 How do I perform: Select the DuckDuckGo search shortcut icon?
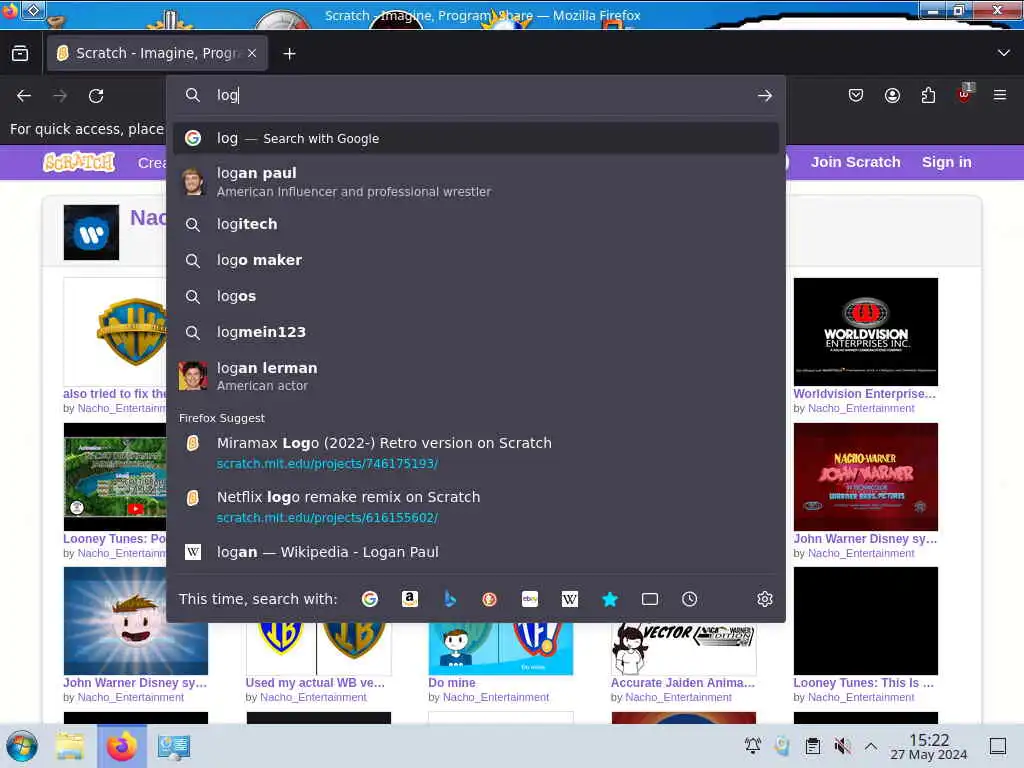489,599
